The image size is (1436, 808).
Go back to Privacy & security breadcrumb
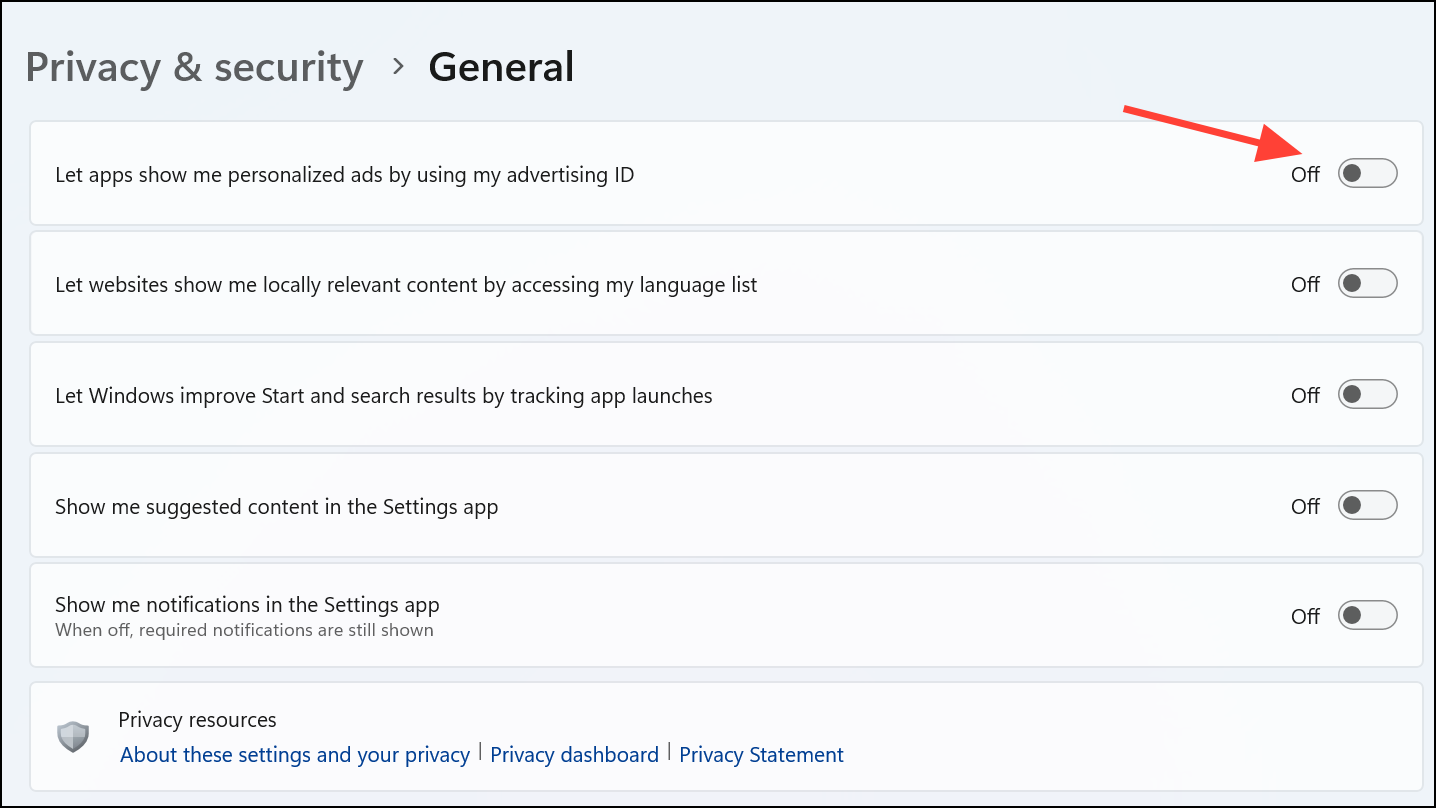coord(194,67)
